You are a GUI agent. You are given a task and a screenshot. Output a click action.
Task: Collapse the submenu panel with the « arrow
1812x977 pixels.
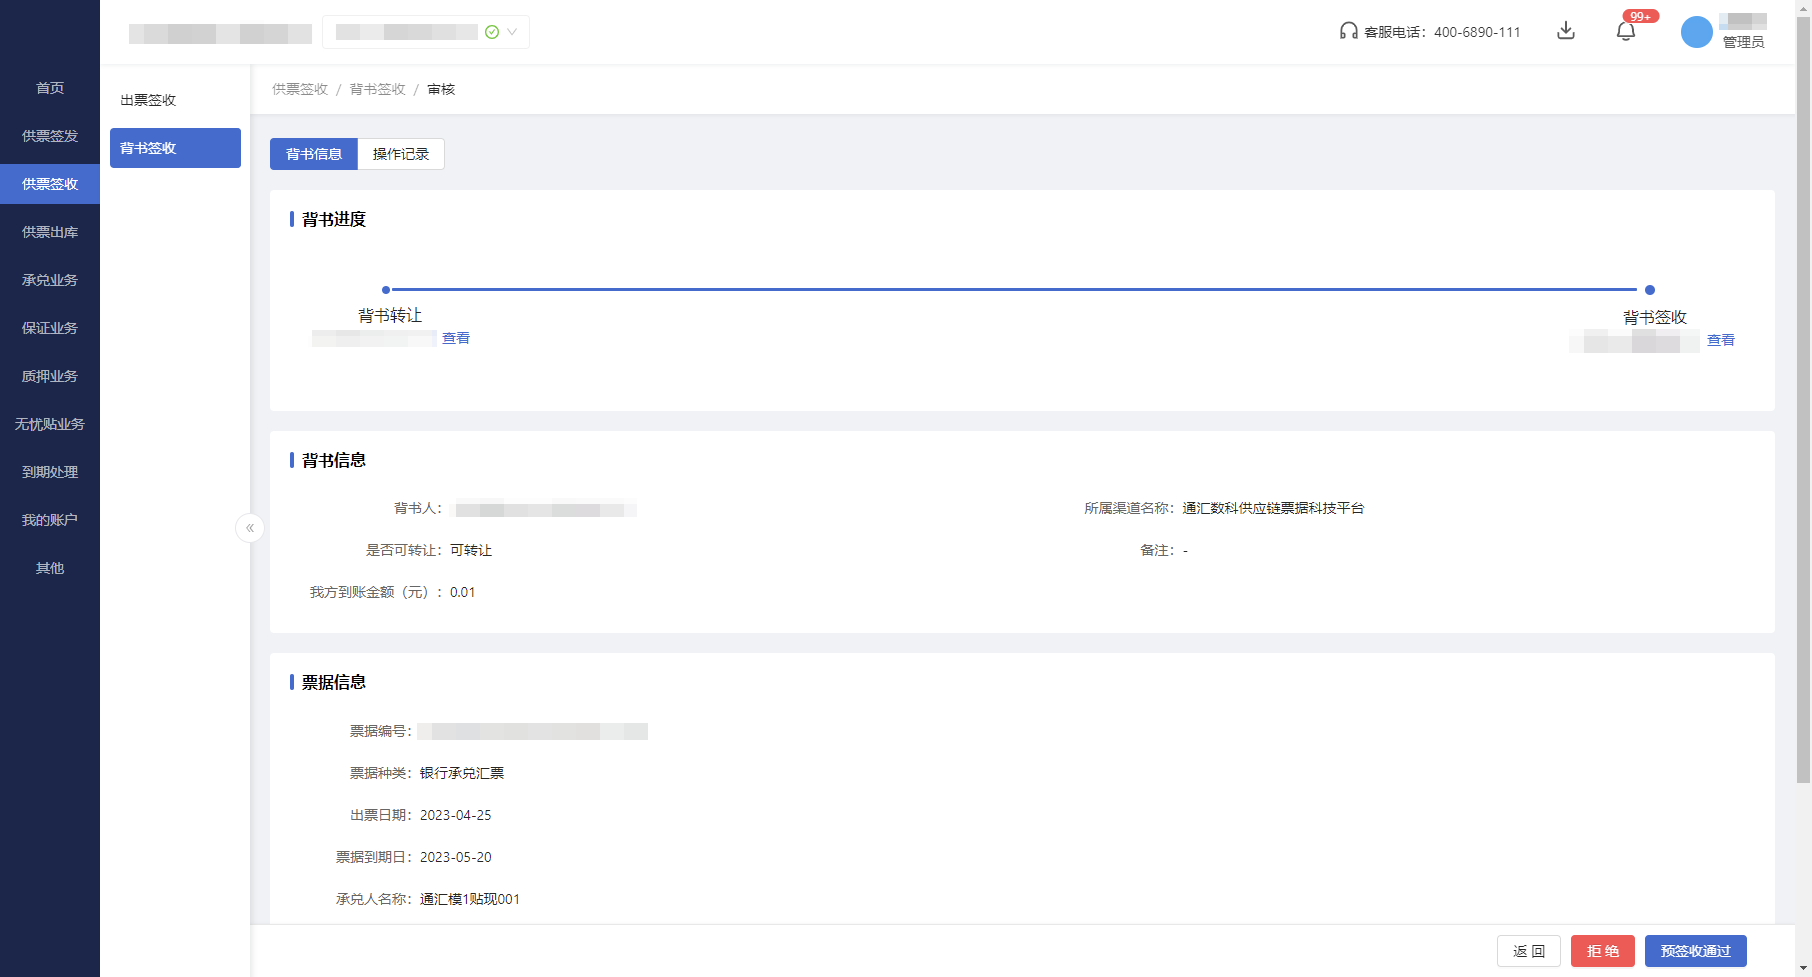[x=250, y=528]
